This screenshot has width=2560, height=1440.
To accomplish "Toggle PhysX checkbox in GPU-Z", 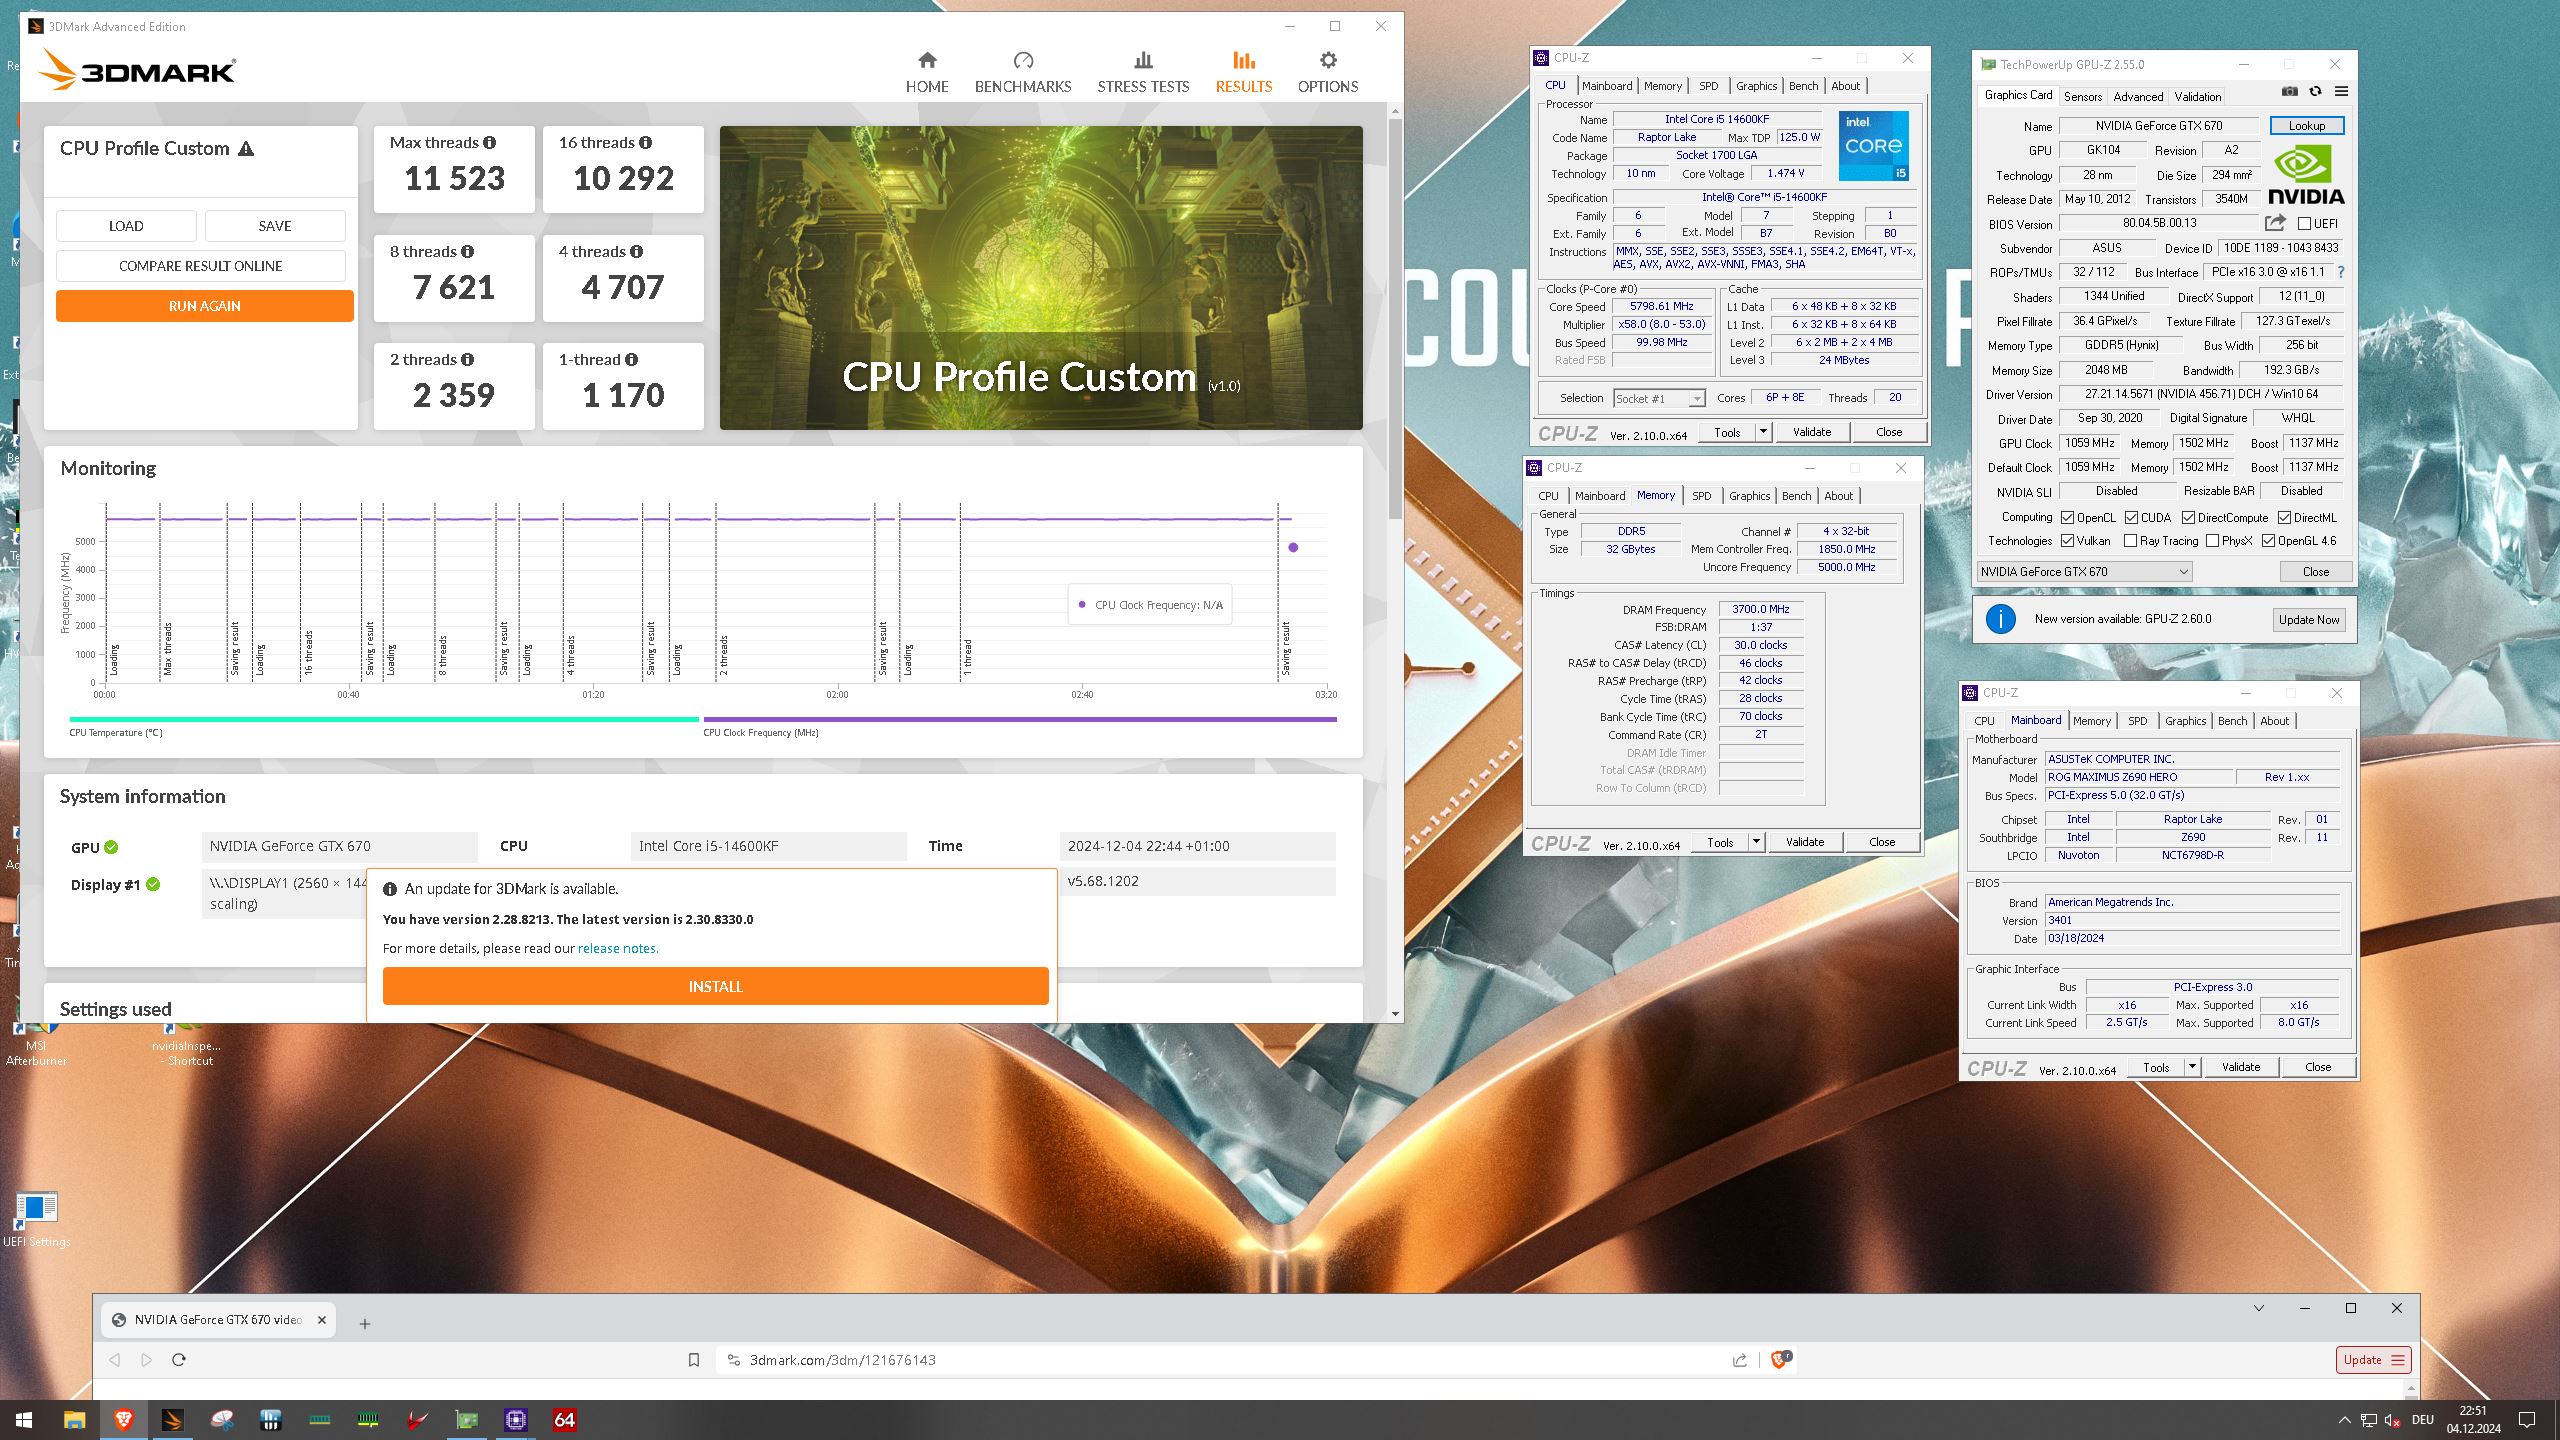I will pos(2212,541).
